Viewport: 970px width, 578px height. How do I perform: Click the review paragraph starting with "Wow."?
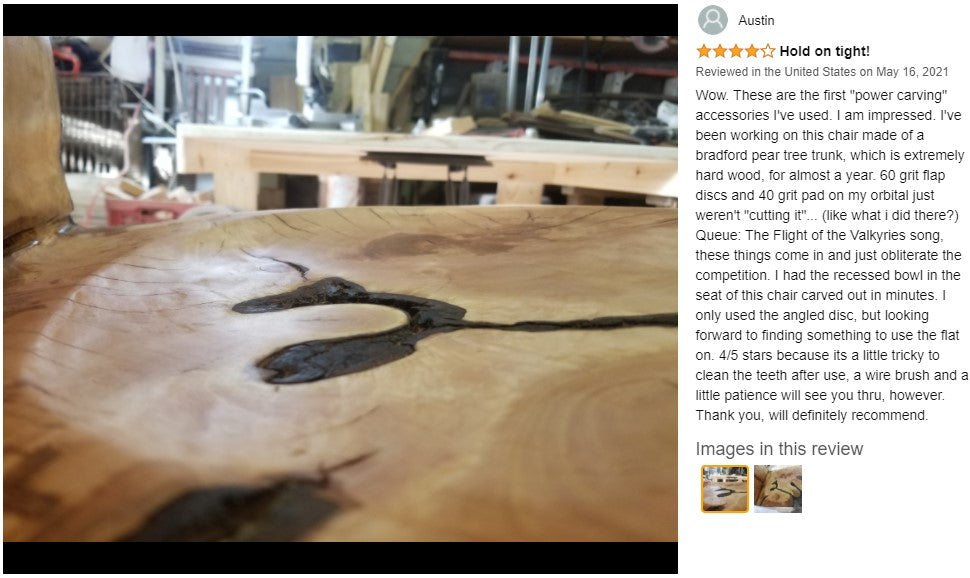pos(831,255)
